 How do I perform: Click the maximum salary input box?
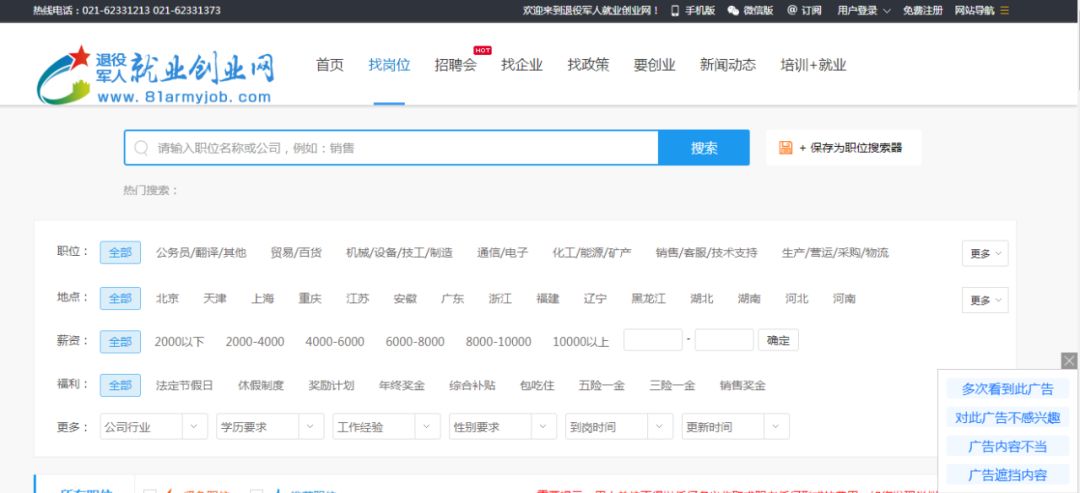pyautogui.click(x=724, y=340)
